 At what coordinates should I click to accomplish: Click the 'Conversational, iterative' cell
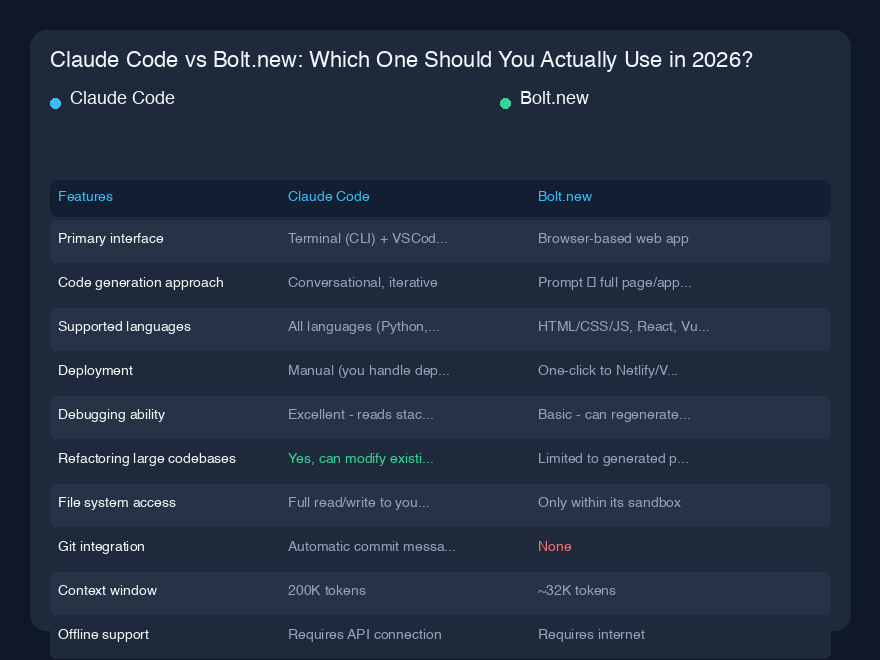point(363,282)
